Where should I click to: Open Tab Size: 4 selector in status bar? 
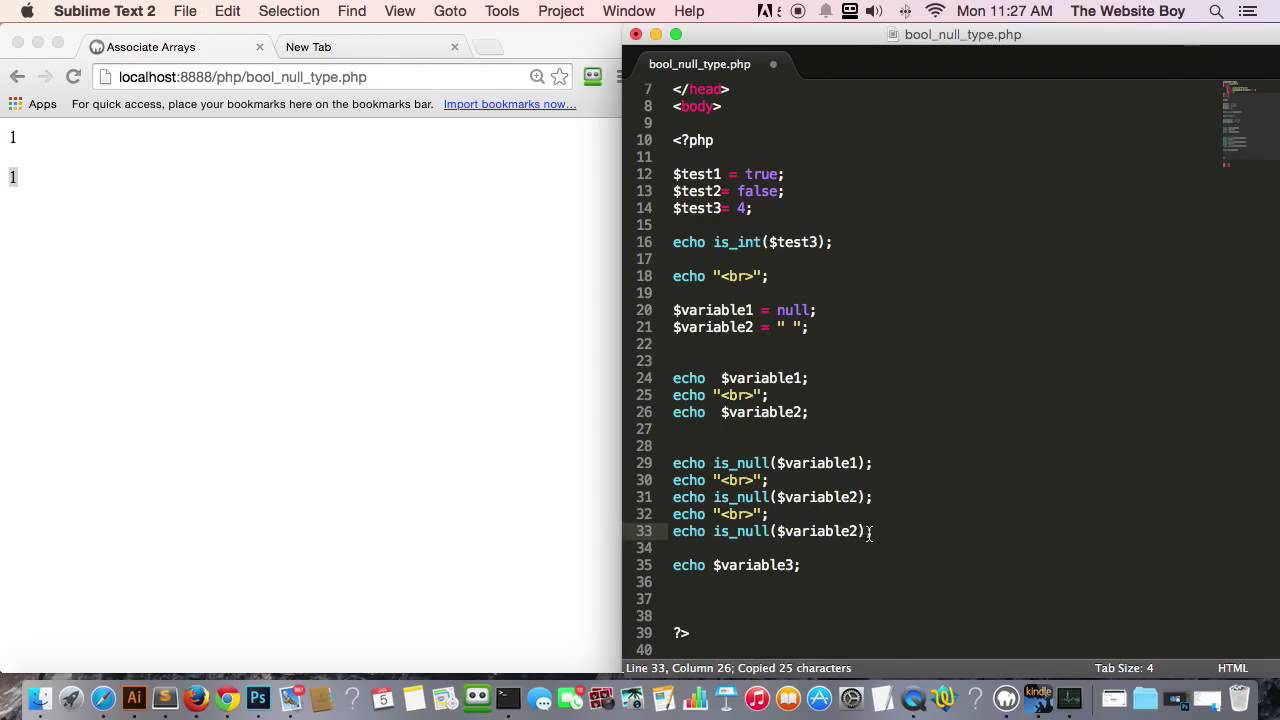click(x=1124, y=668)
